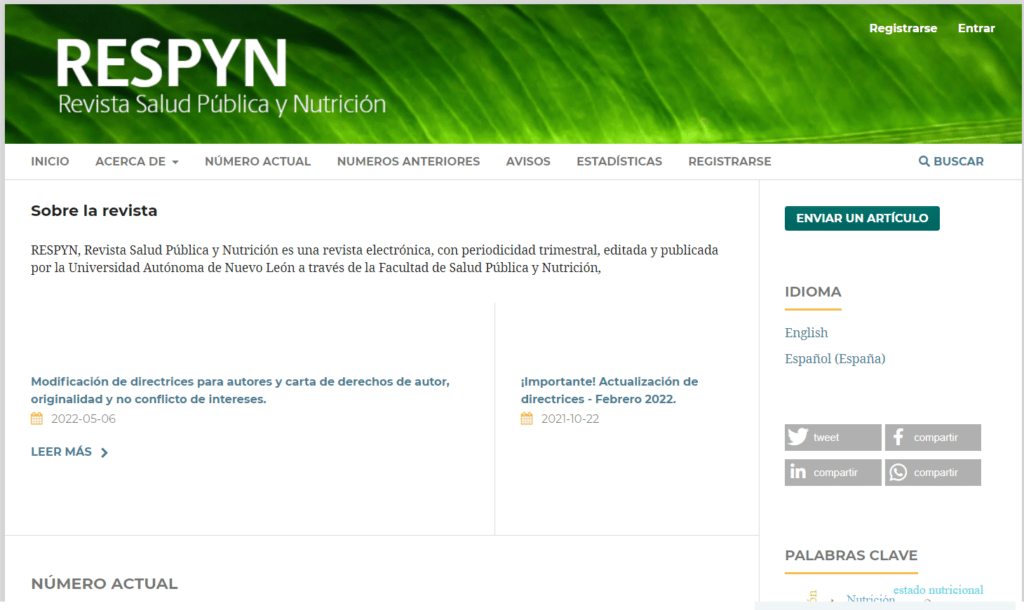Open the ACERCA DE dropdown menu
1024x610 pixels.
click(136, 161)
